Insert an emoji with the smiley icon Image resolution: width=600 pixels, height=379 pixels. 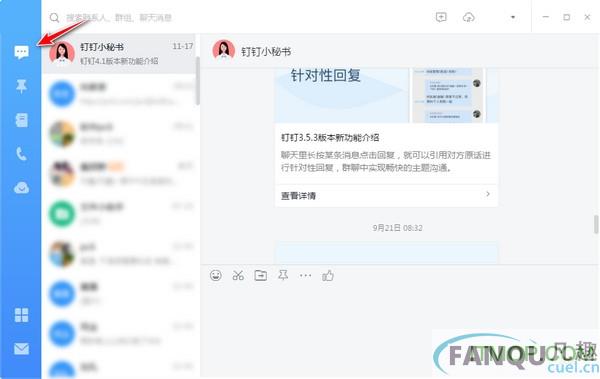point(216,275)
